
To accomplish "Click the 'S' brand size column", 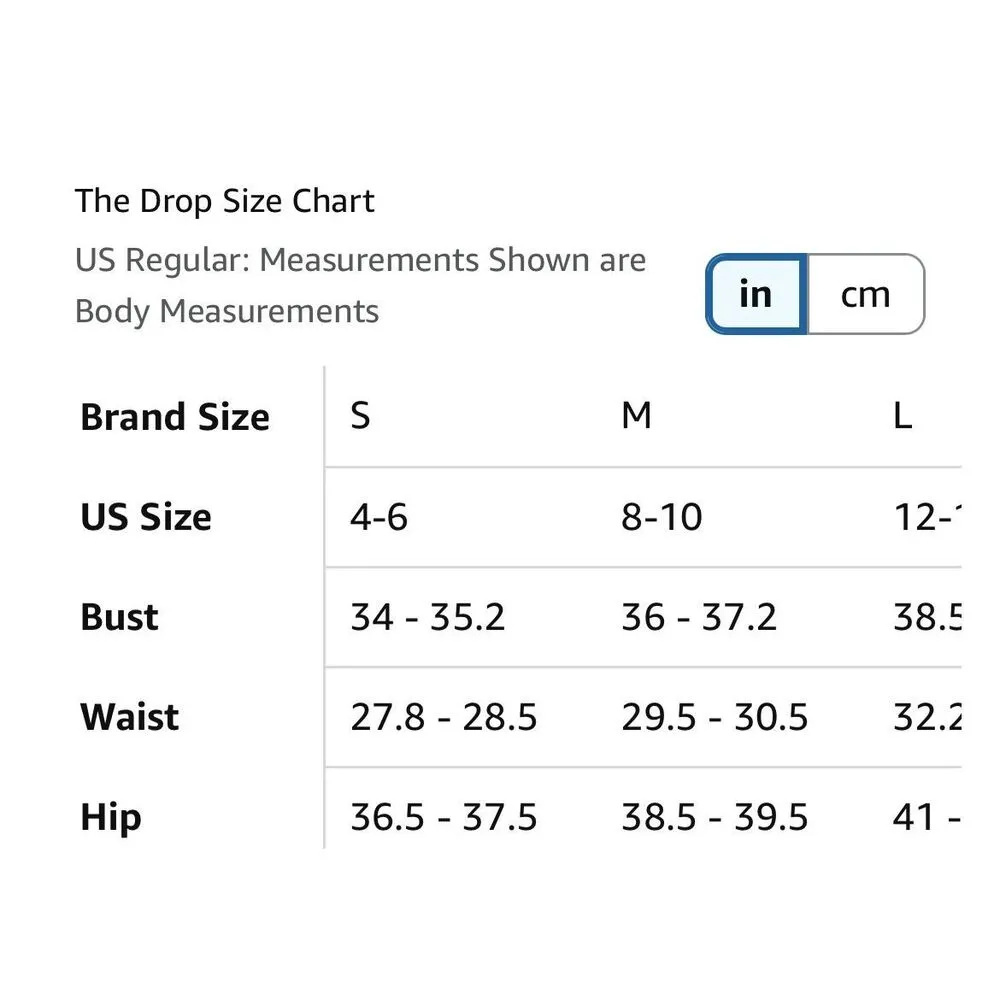I will pyautogui.click(x=361, y=416).
